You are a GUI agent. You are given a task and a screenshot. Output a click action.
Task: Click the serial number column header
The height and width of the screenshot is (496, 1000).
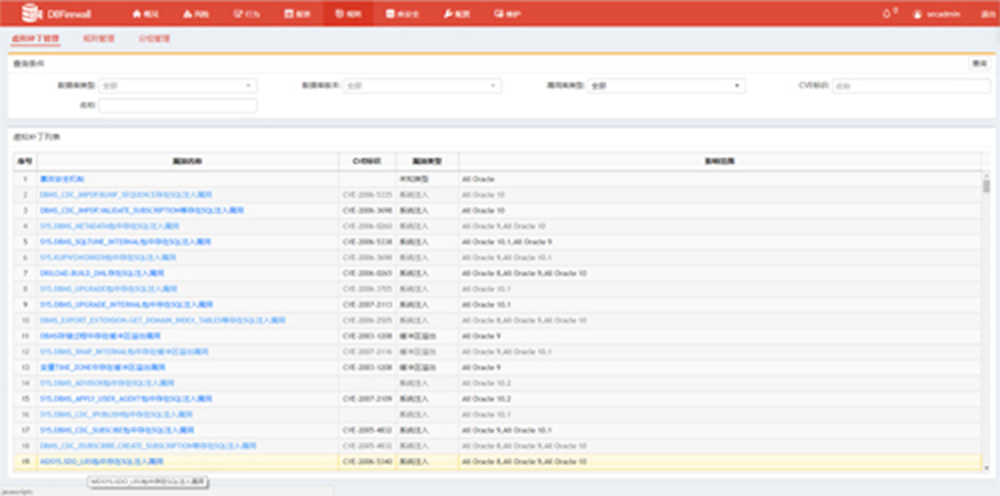pyautogui.click(x=26, y=162)
